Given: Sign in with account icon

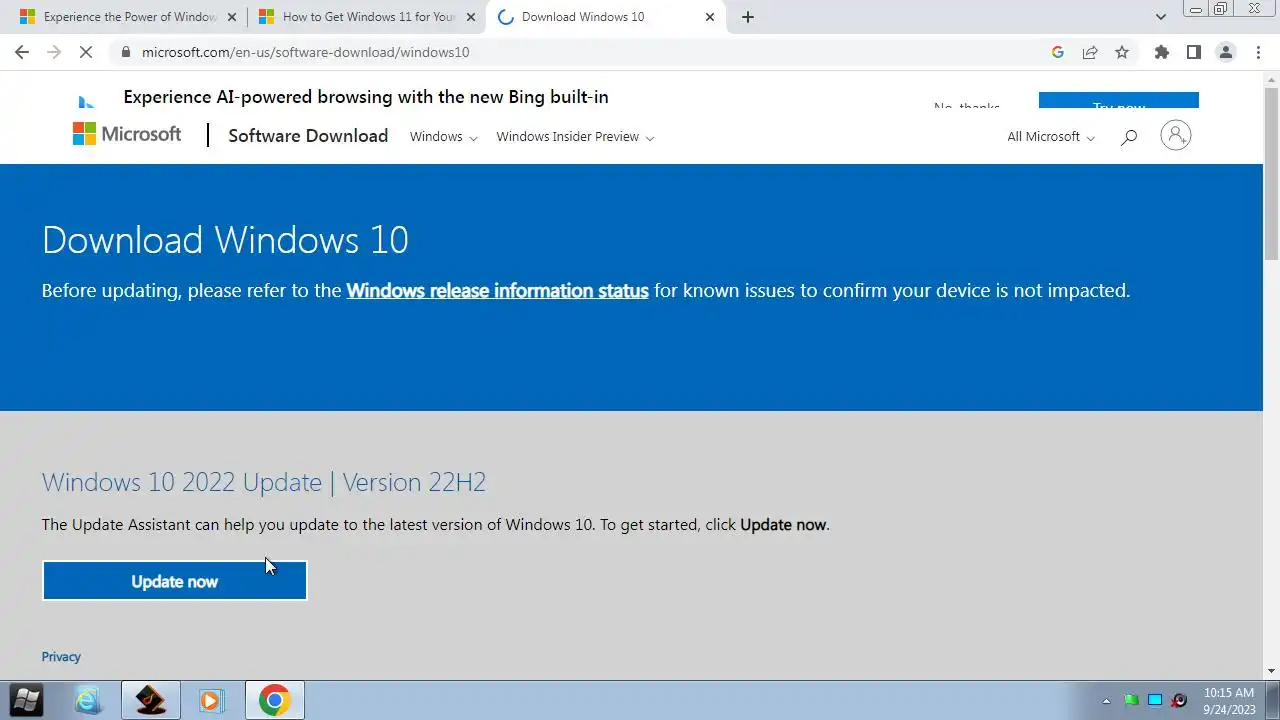Looking at the screenshot, I should [1176, 135].
